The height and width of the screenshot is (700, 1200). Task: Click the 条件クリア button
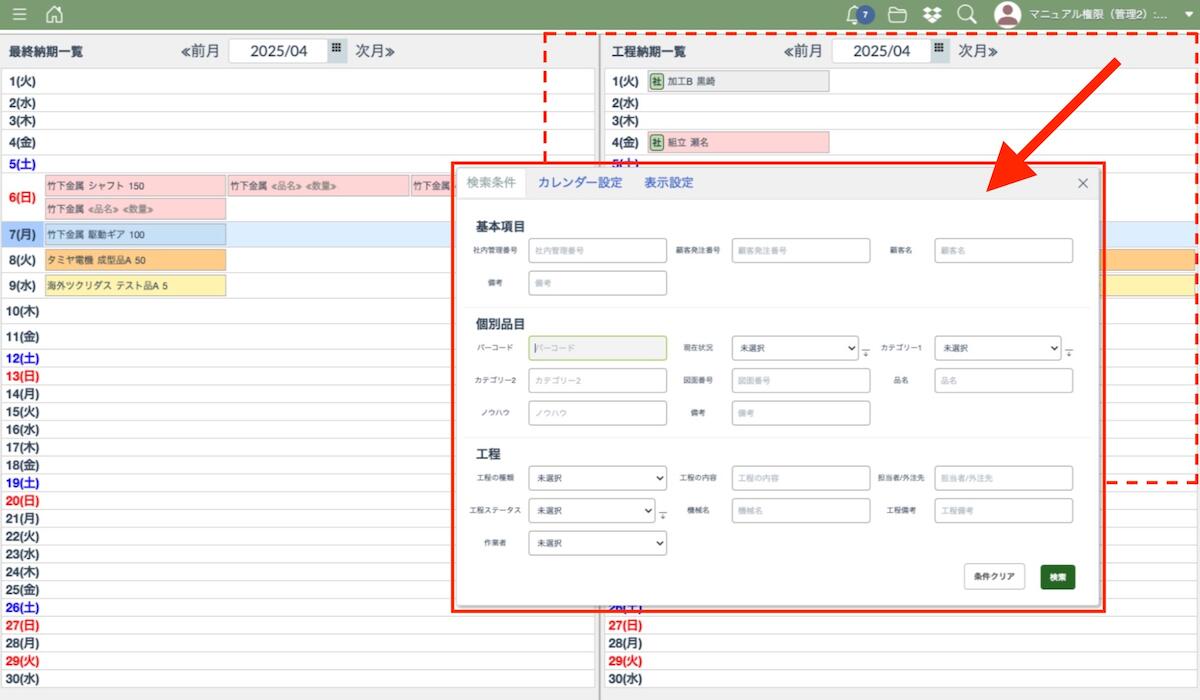pos(994,577)
